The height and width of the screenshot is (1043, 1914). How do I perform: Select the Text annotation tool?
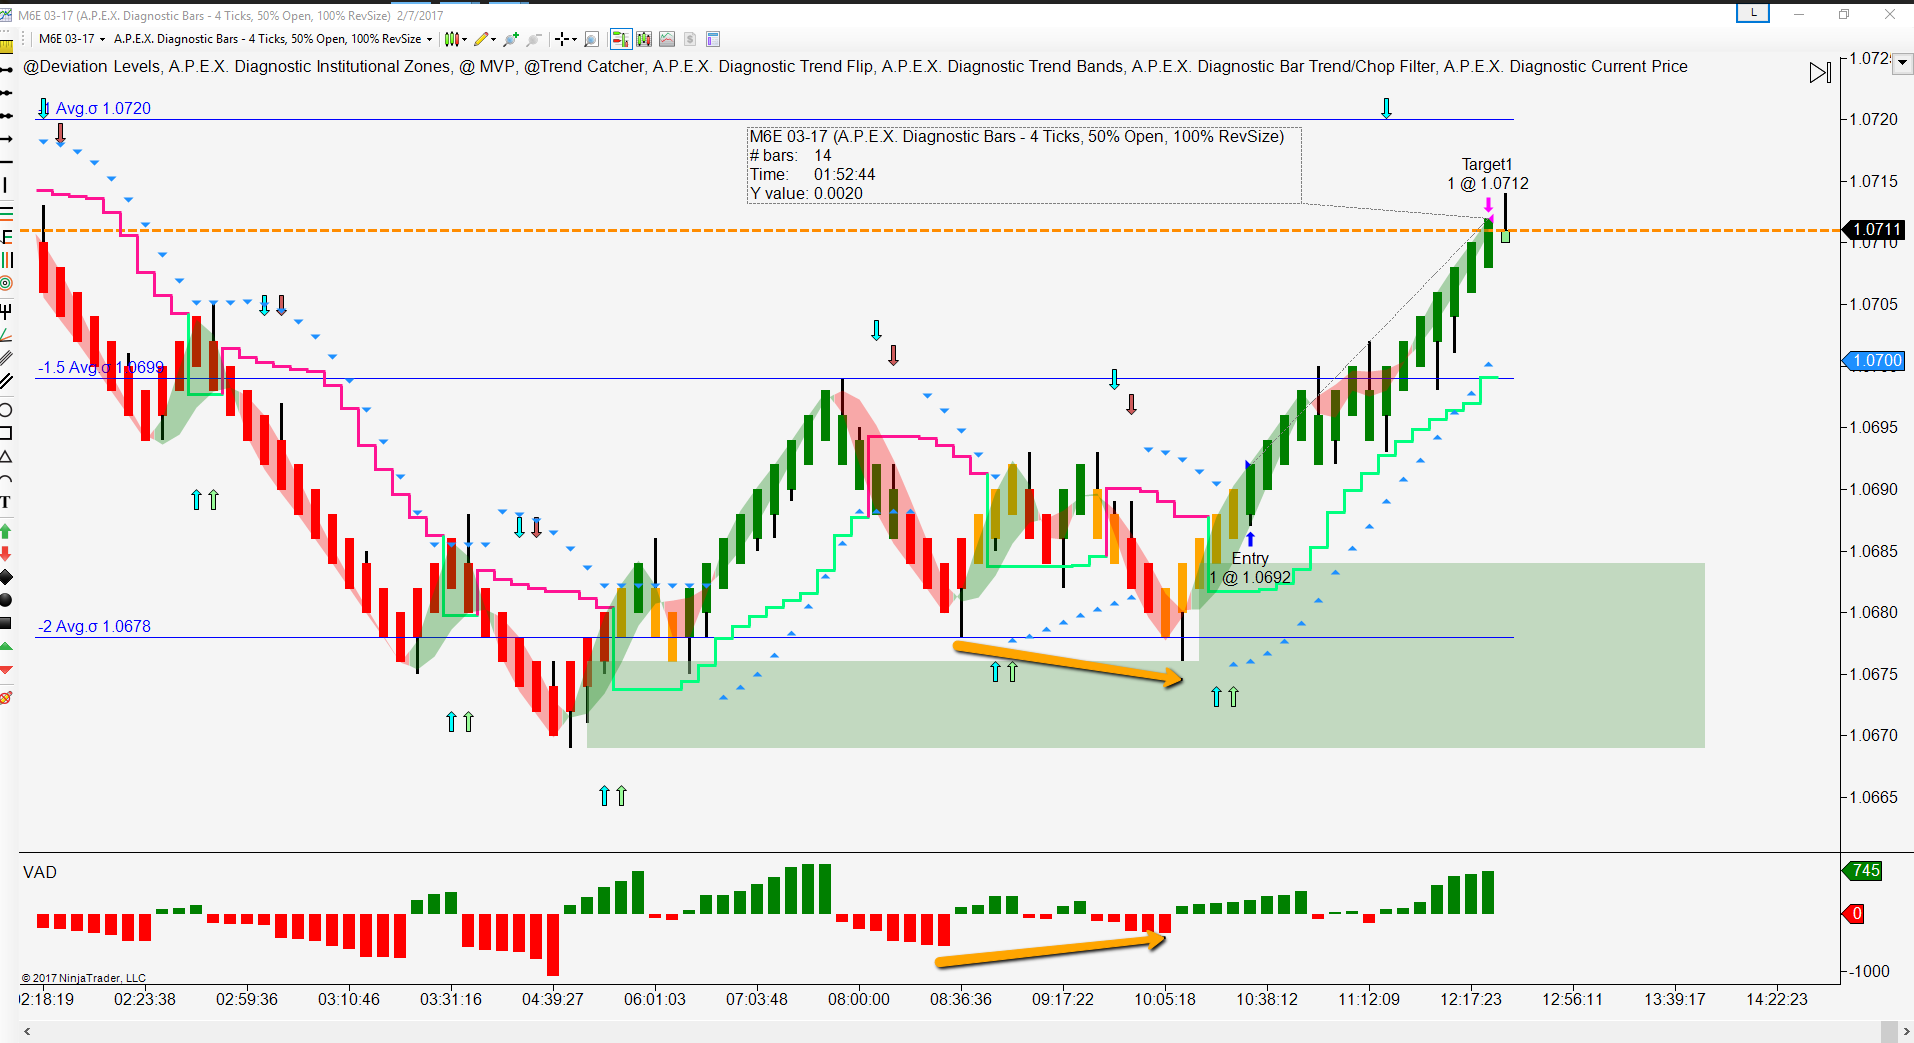click(7, 501)
